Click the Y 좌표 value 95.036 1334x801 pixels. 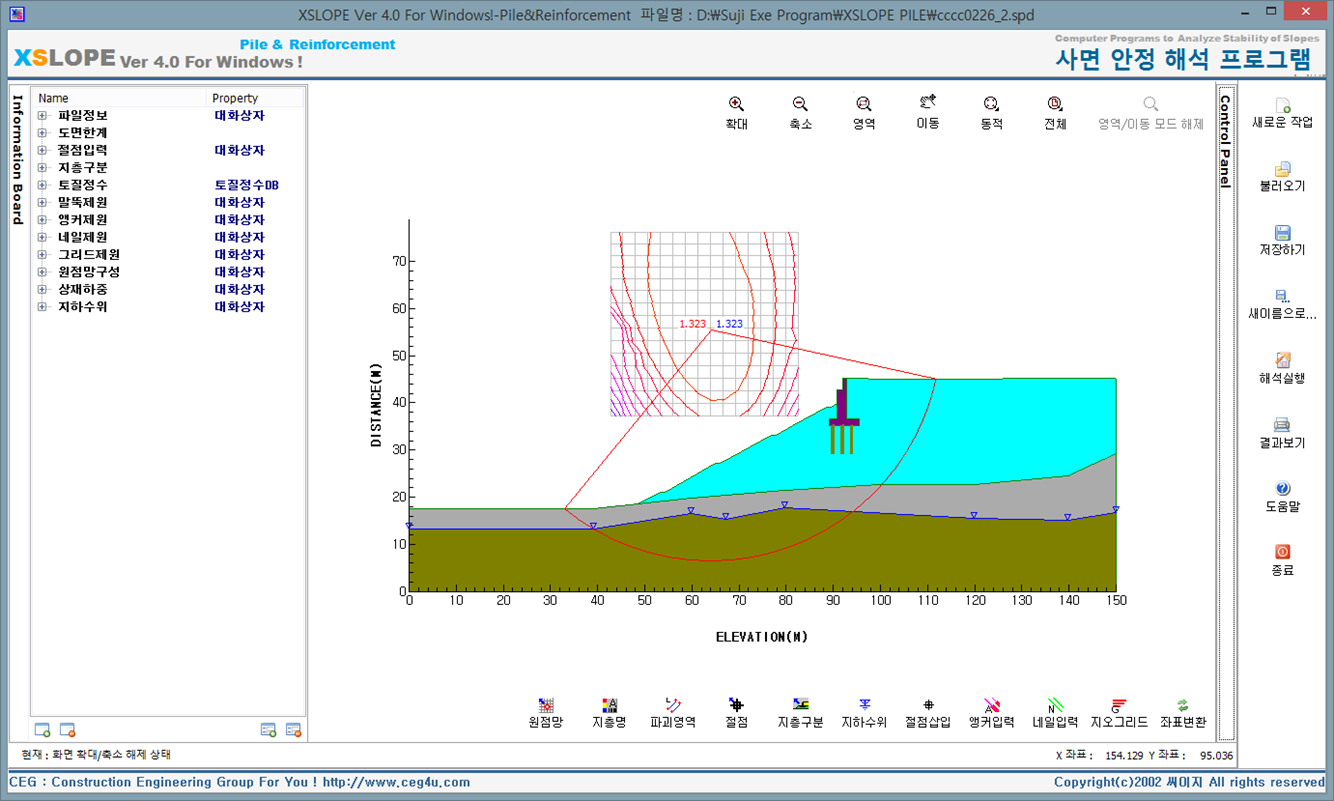point(1216,756)
